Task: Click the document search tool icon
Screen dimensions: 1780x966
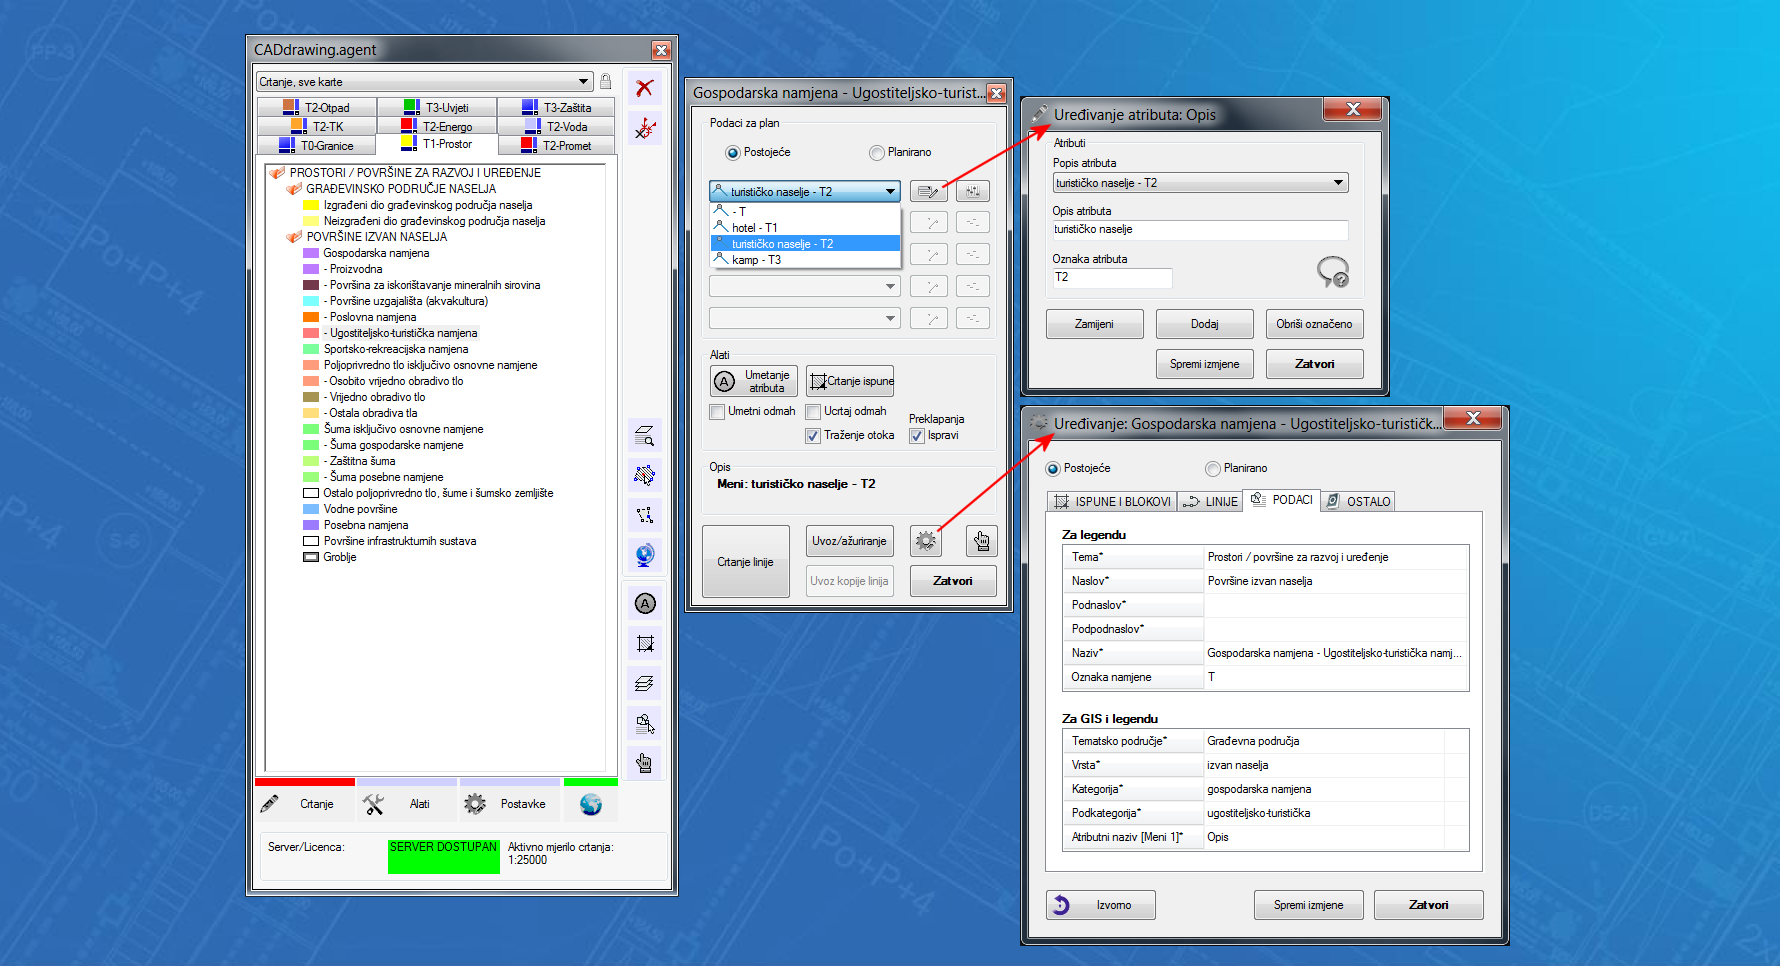Action: (x=645, y=723)
